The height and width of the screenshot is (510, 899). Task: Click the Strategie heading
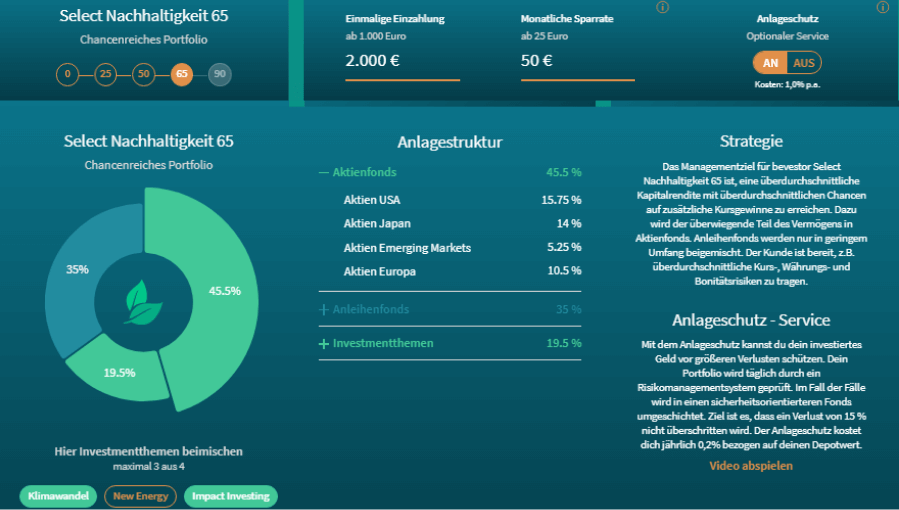(x=751, y=142)
